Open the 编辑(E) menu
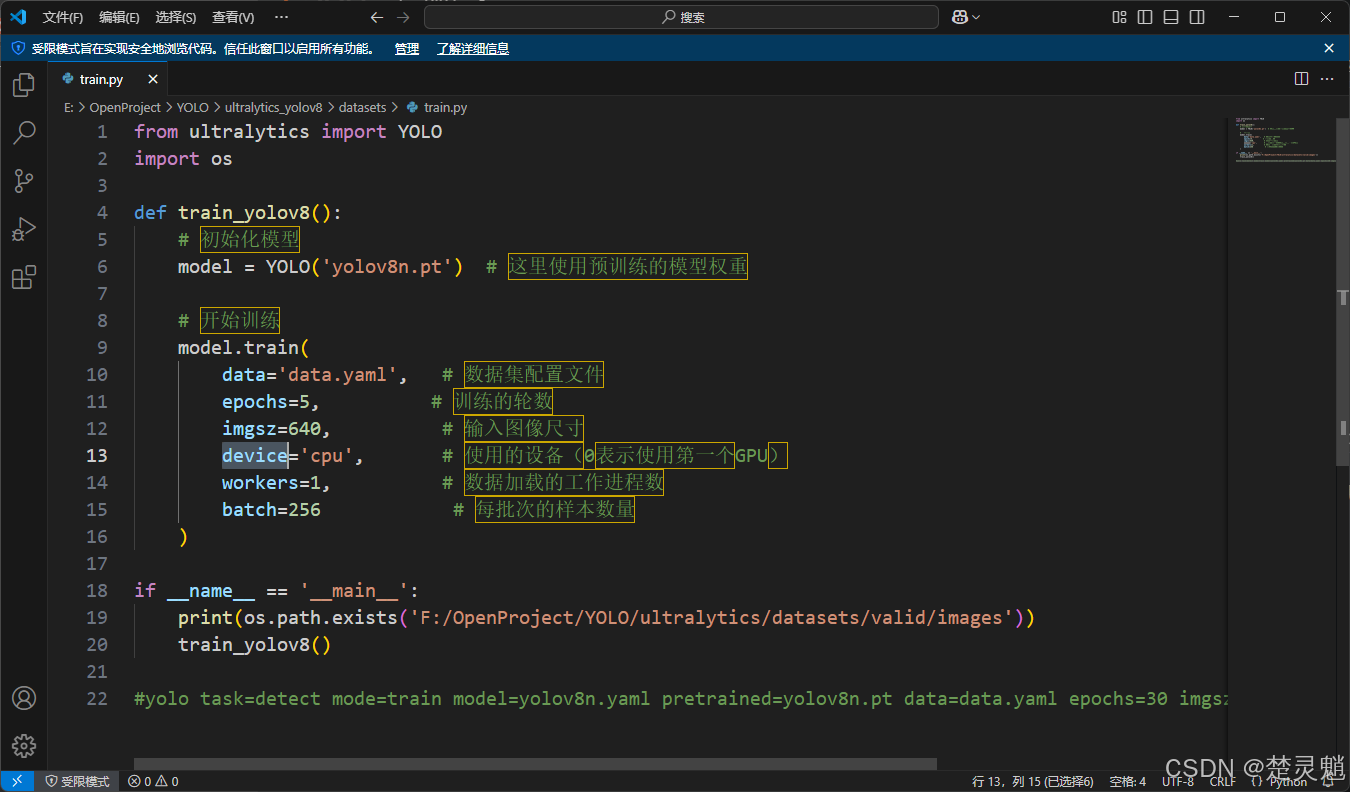The image size is (1350, 792). click(119, 17)
